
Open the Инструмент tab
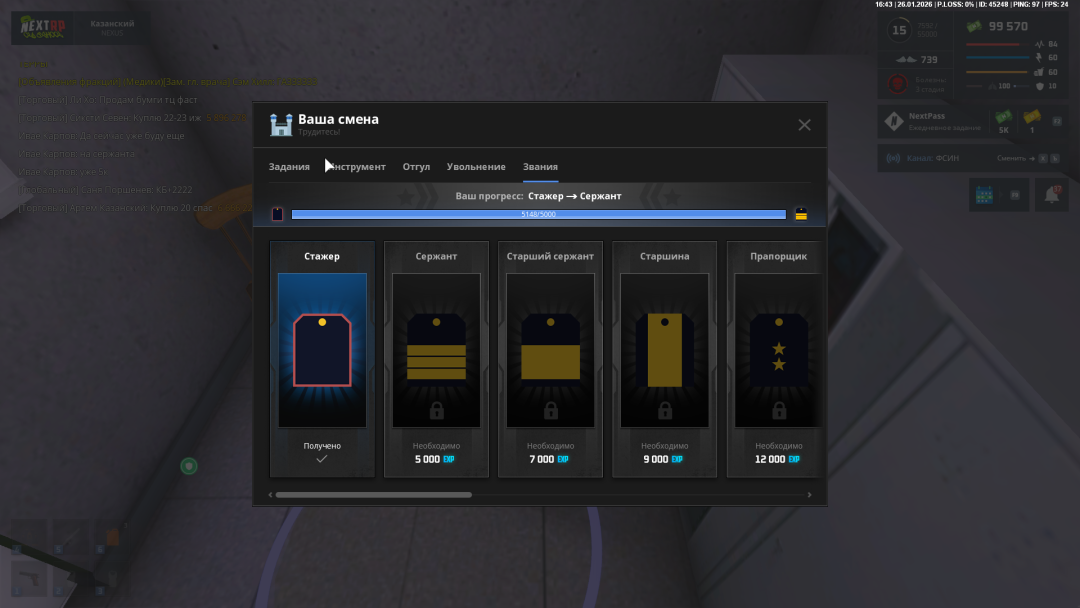[358, 167]
